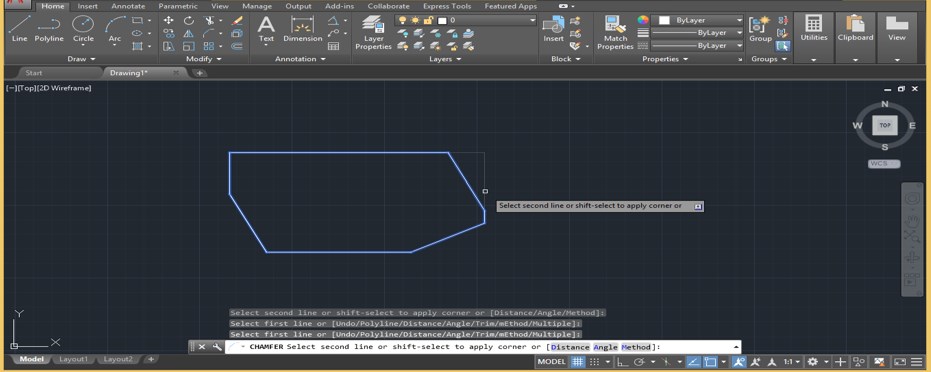This screenshot has width=931, height=372.
Task: Select the Line tool
Action: pos(20,29)
